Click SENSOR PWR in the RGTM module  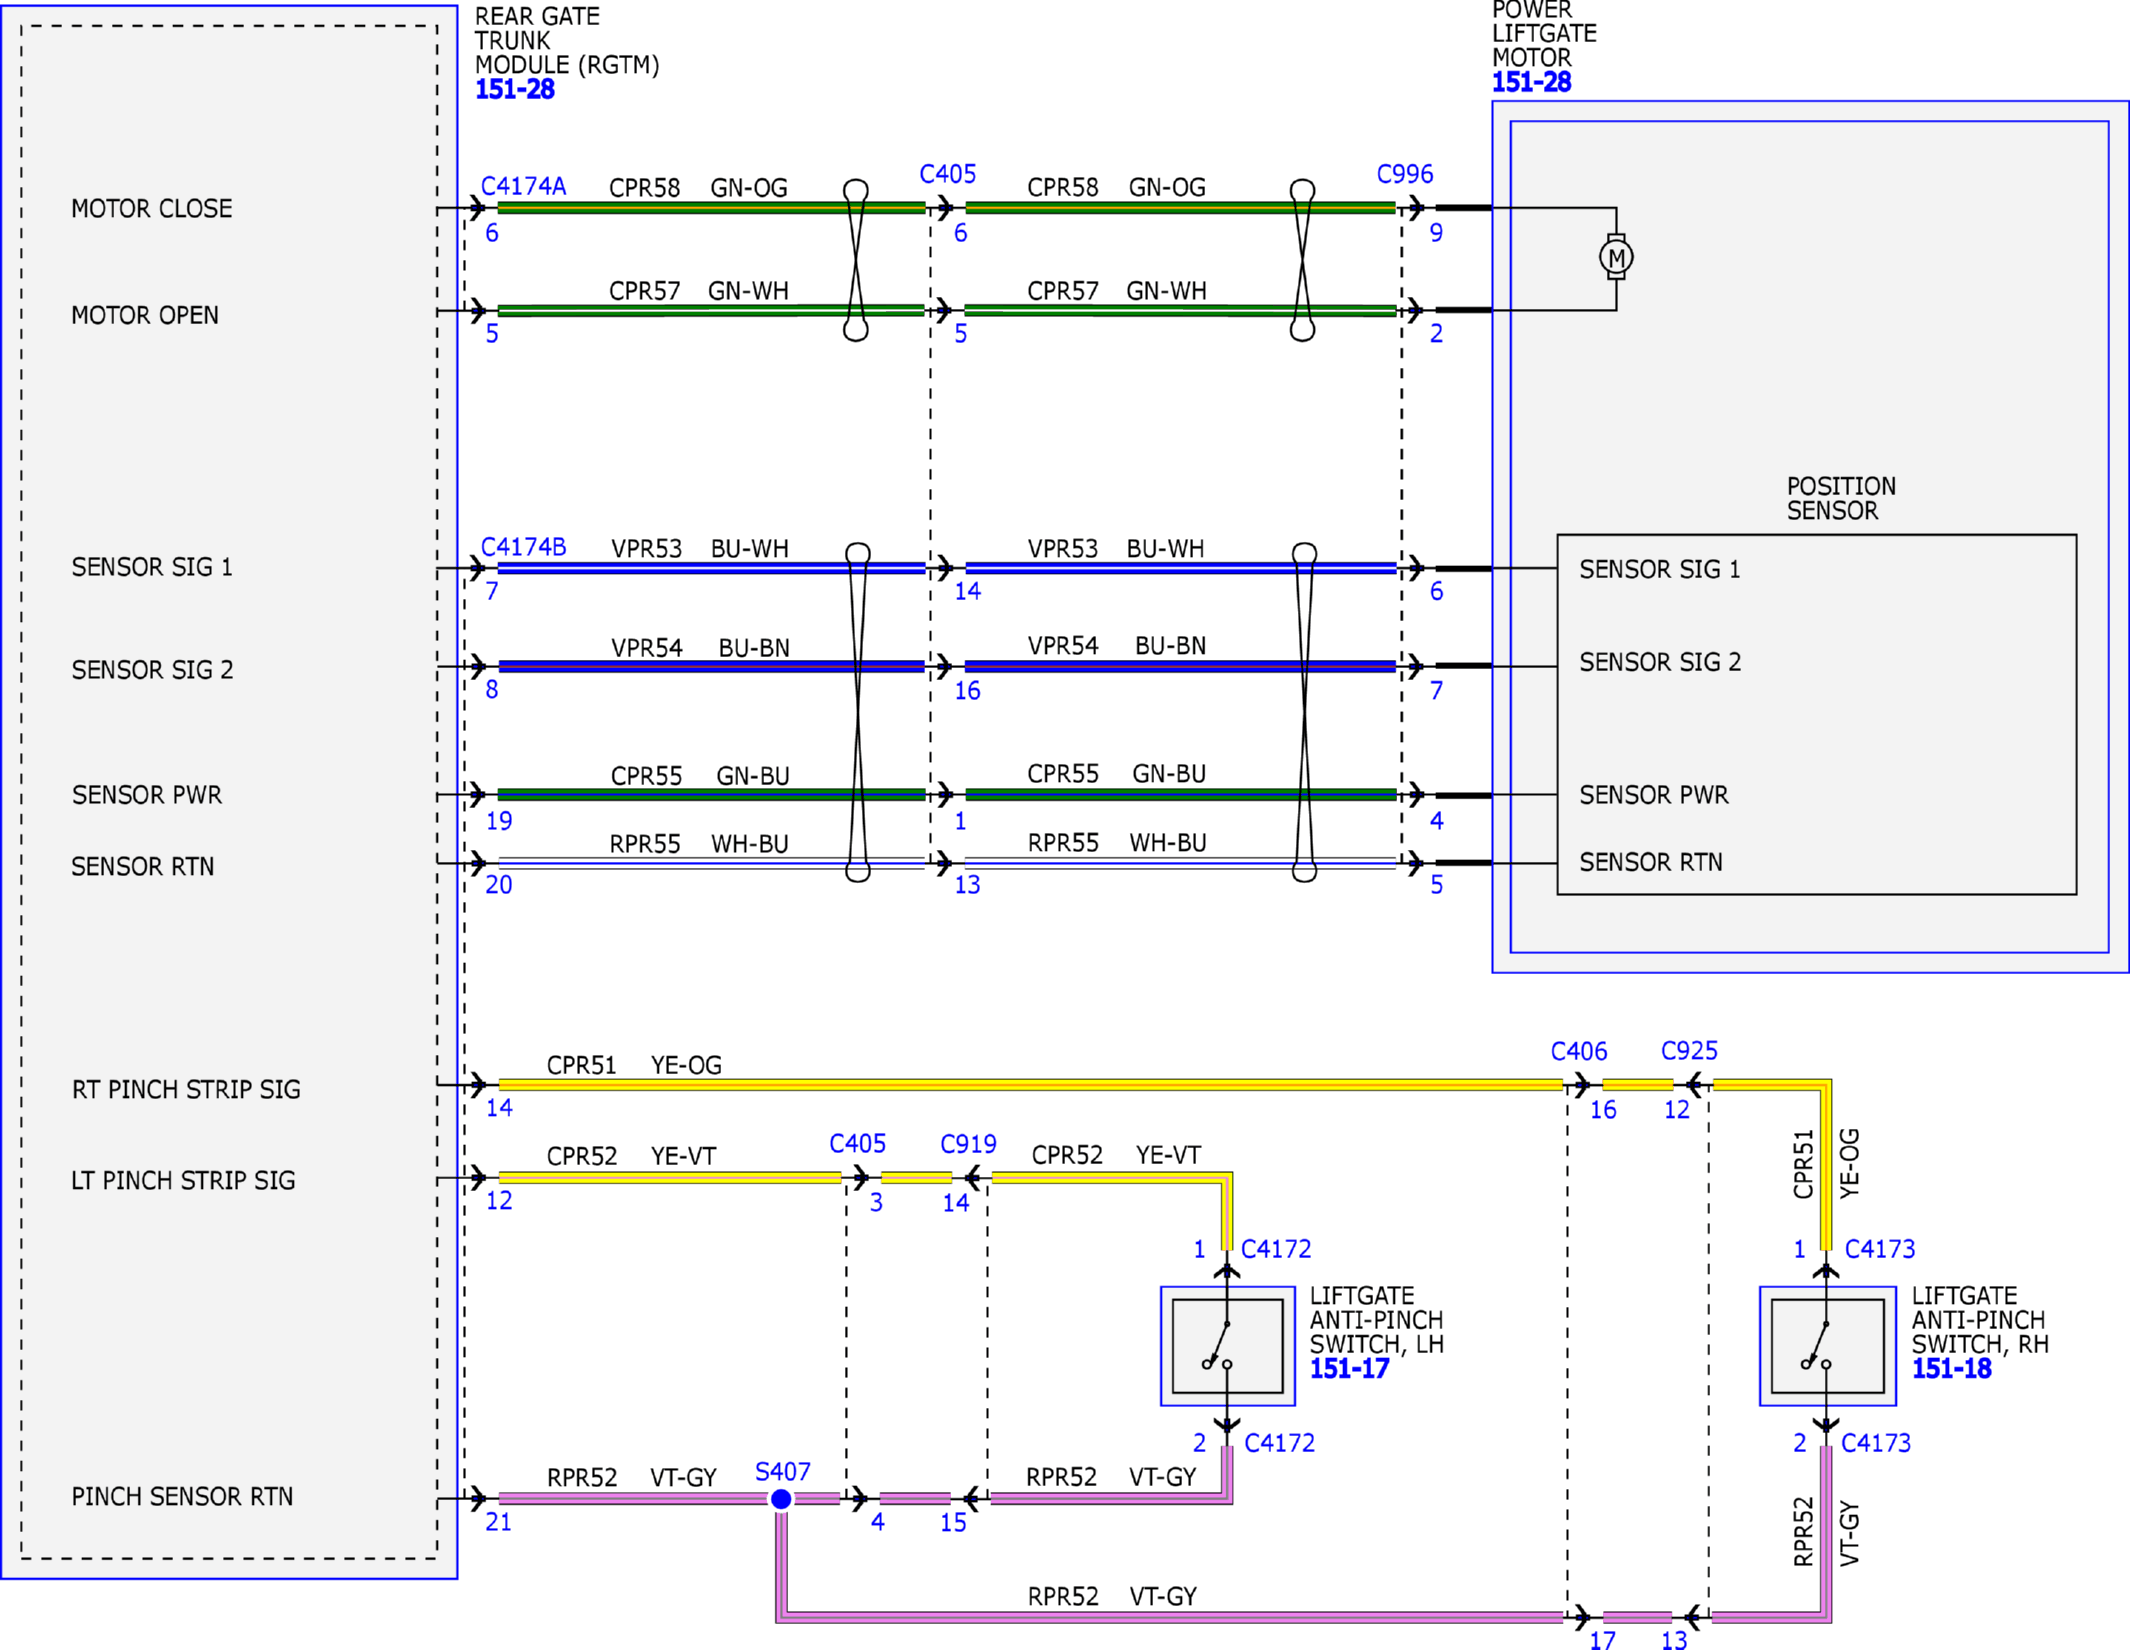tap(146, 795)
